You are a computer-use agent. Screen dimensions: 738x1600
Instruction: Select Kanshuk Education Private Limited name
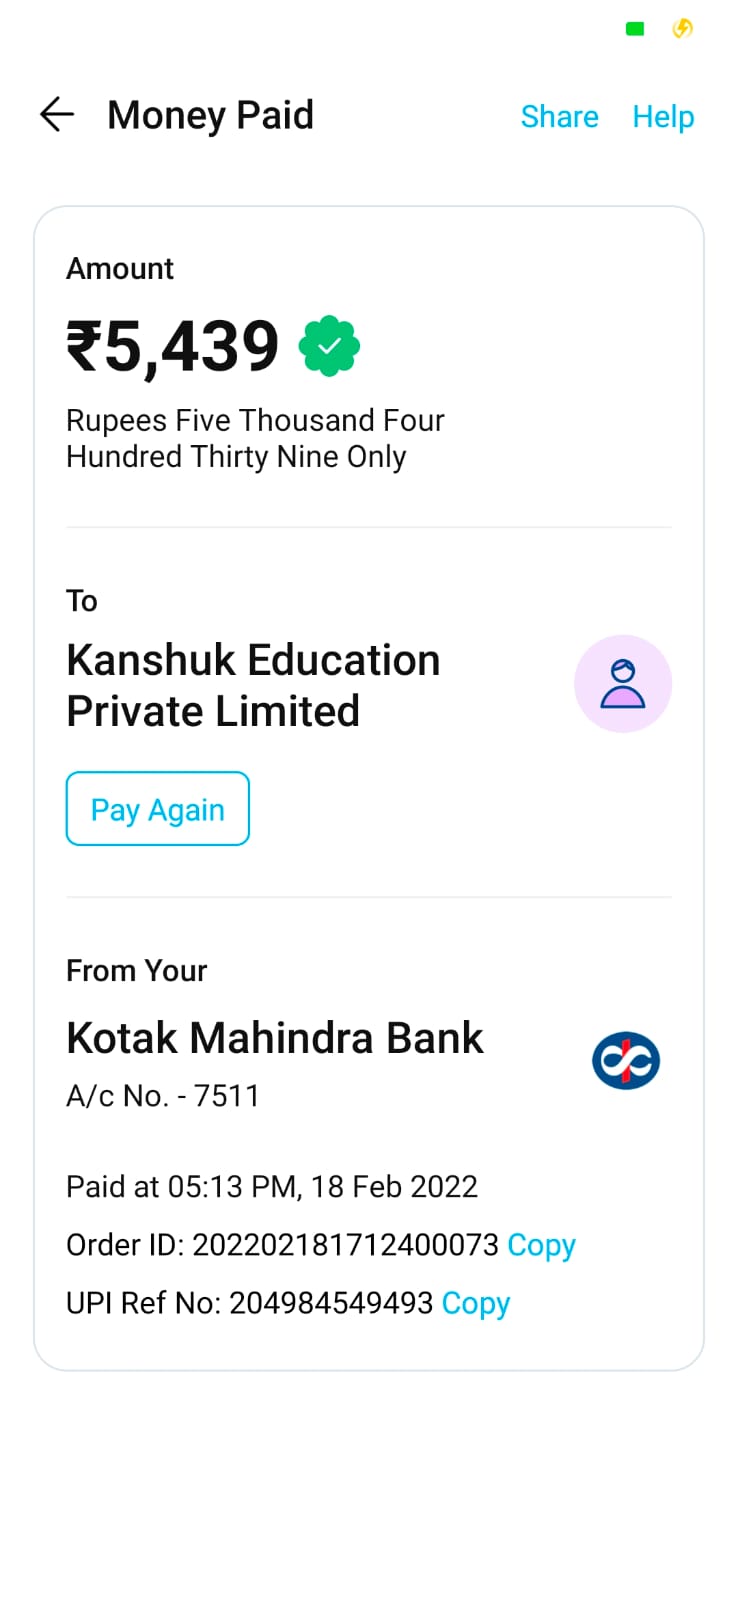pos(253,685)
